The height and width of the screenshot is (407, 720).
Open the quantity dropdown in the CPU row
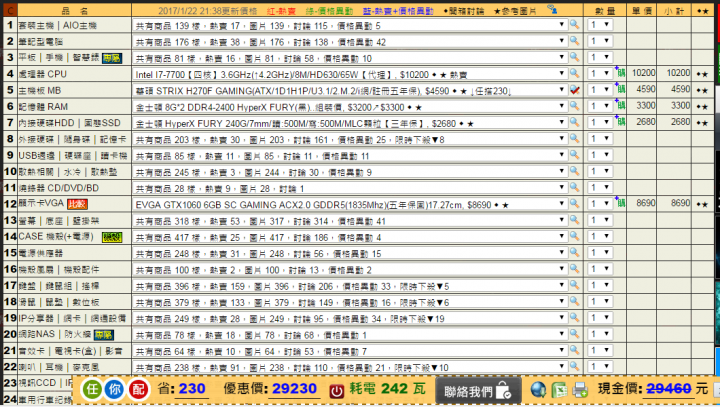pos(600,73)
